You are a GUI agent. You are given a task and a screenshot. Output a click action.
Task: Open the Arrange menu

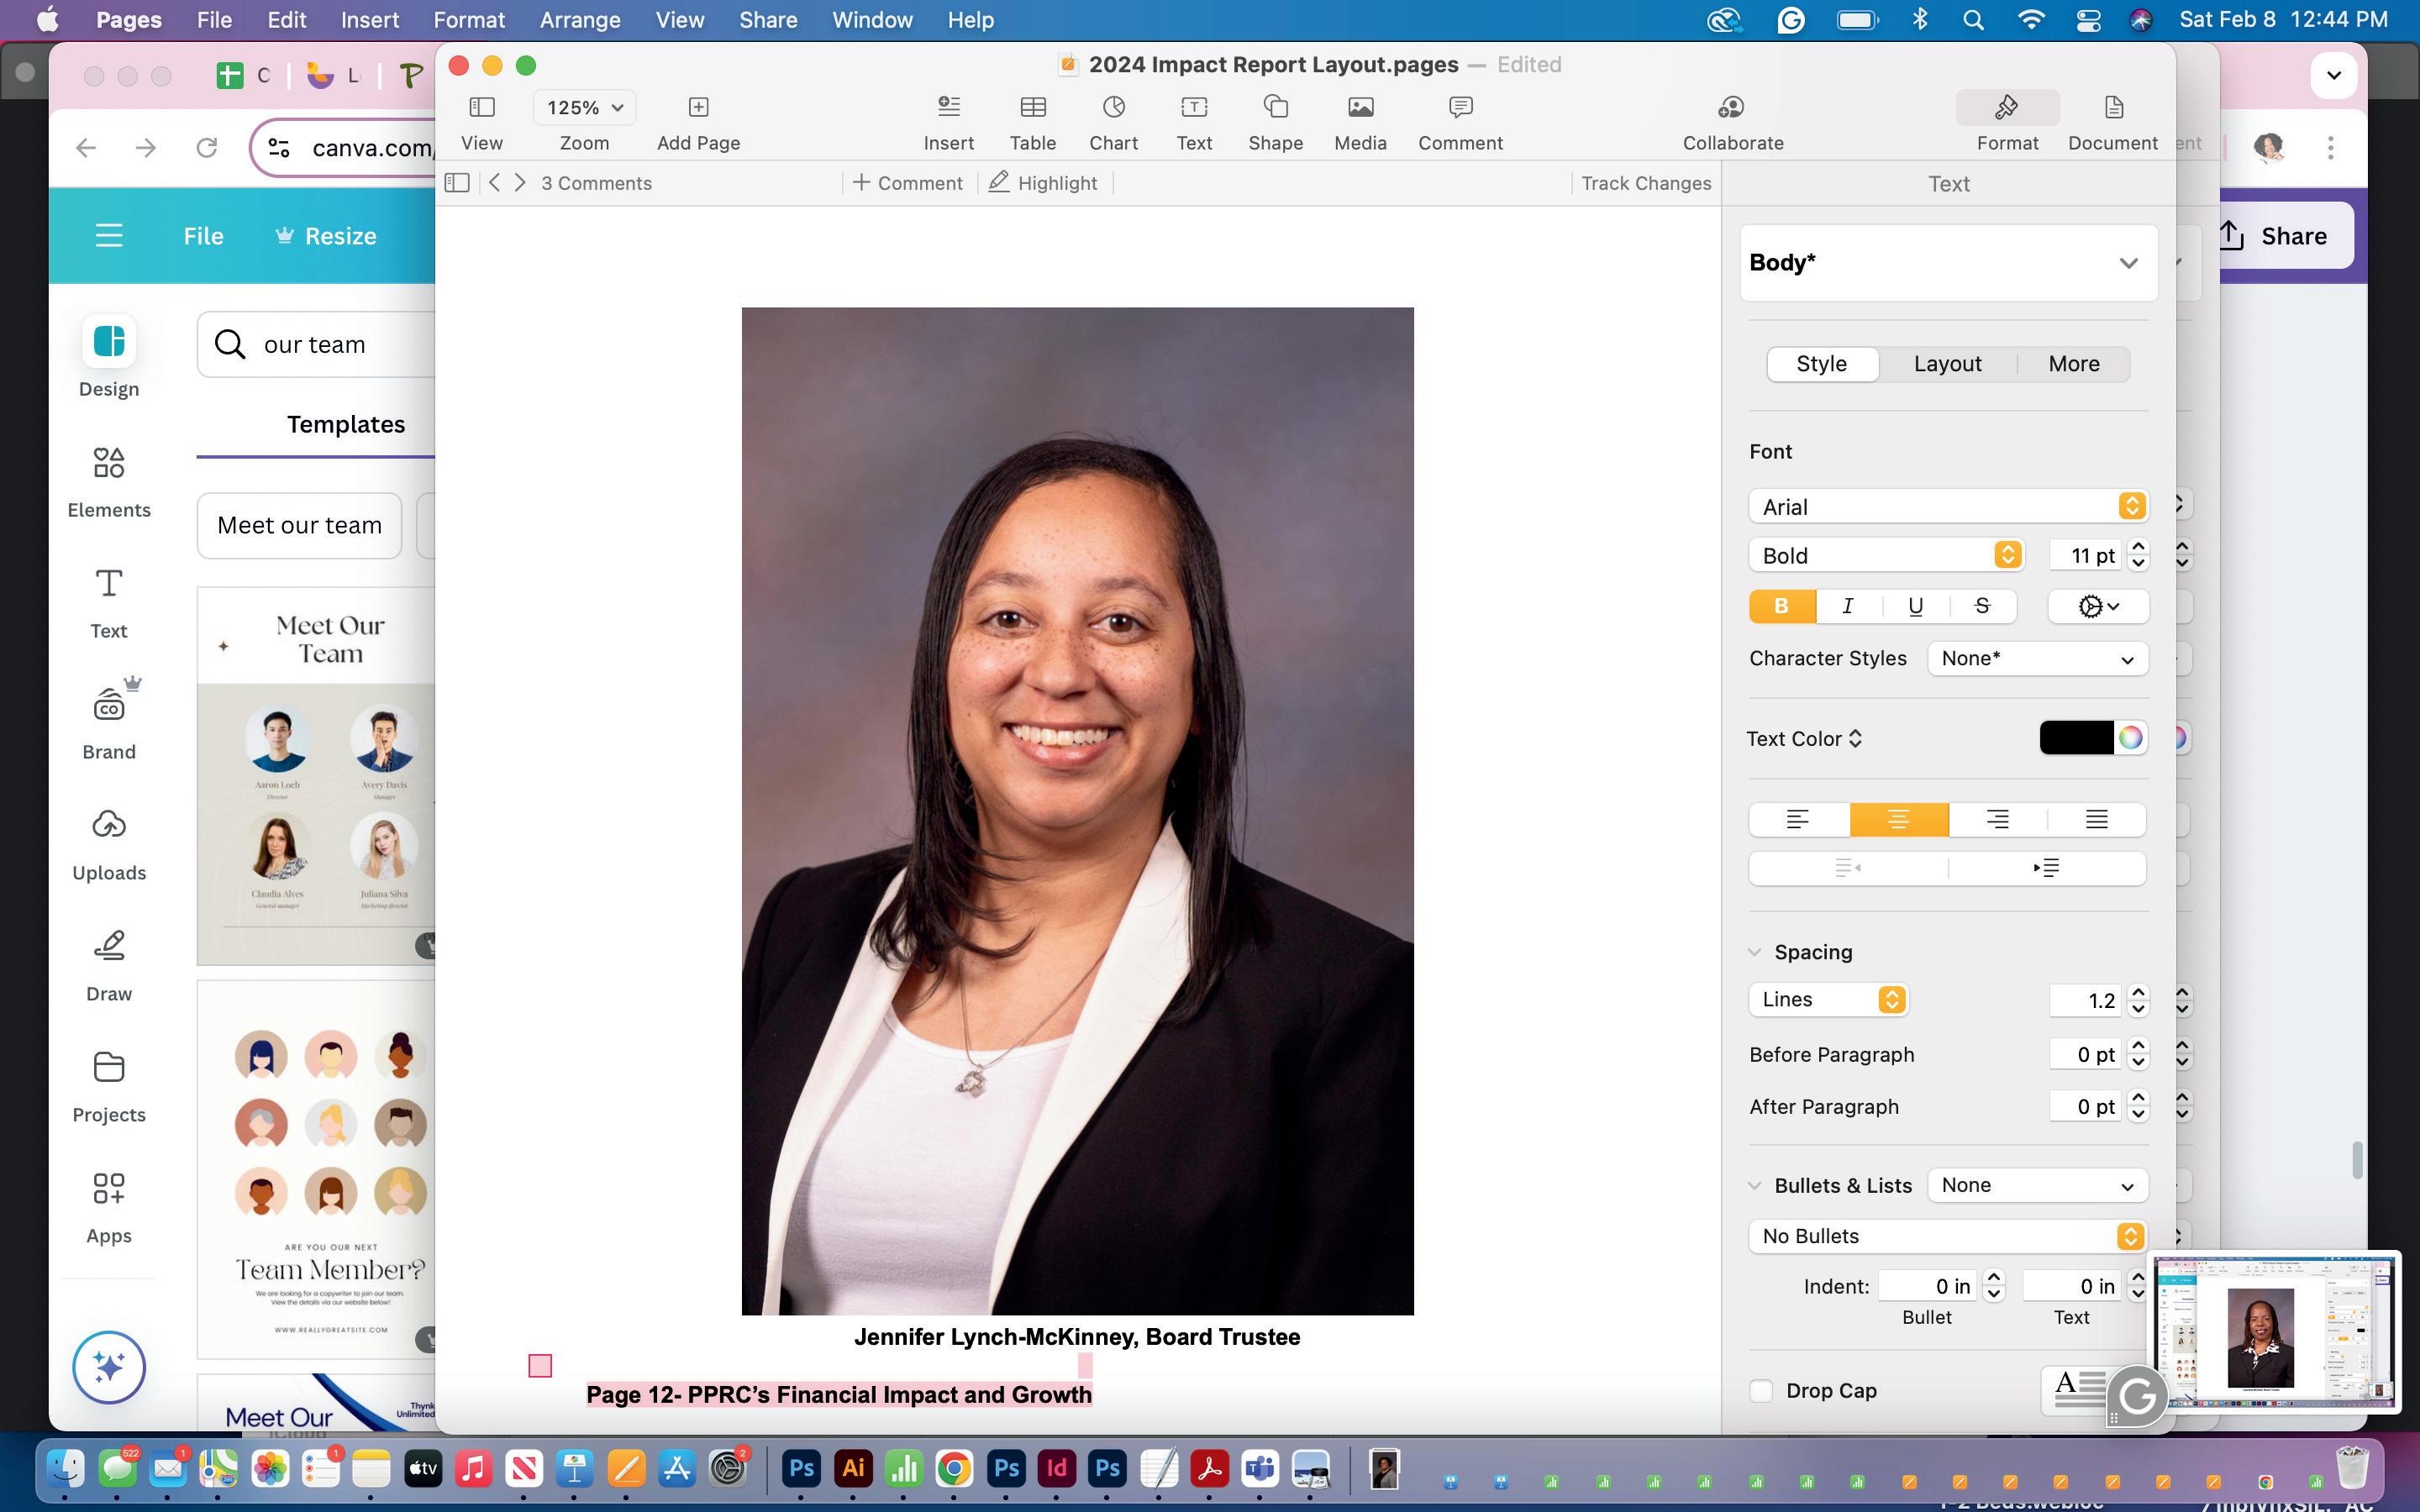pos(579,20)
